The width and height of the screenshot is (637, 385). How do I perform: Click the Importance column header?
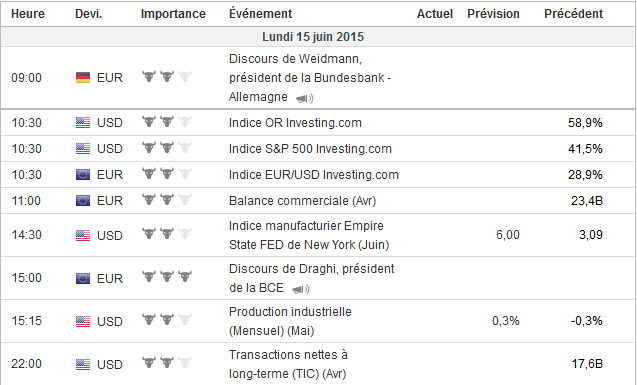(x=173, y=14)
